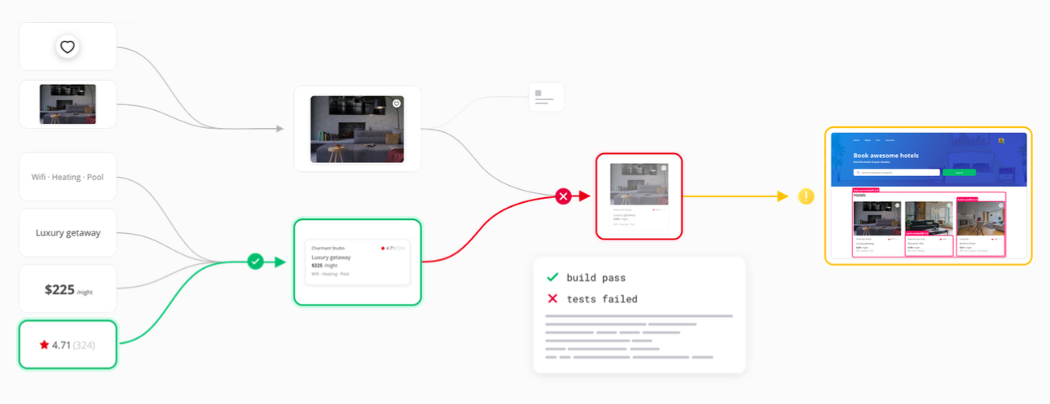This screenshot has height=404, width=1050.
Task: Click the green Search button
Action: 959,172
